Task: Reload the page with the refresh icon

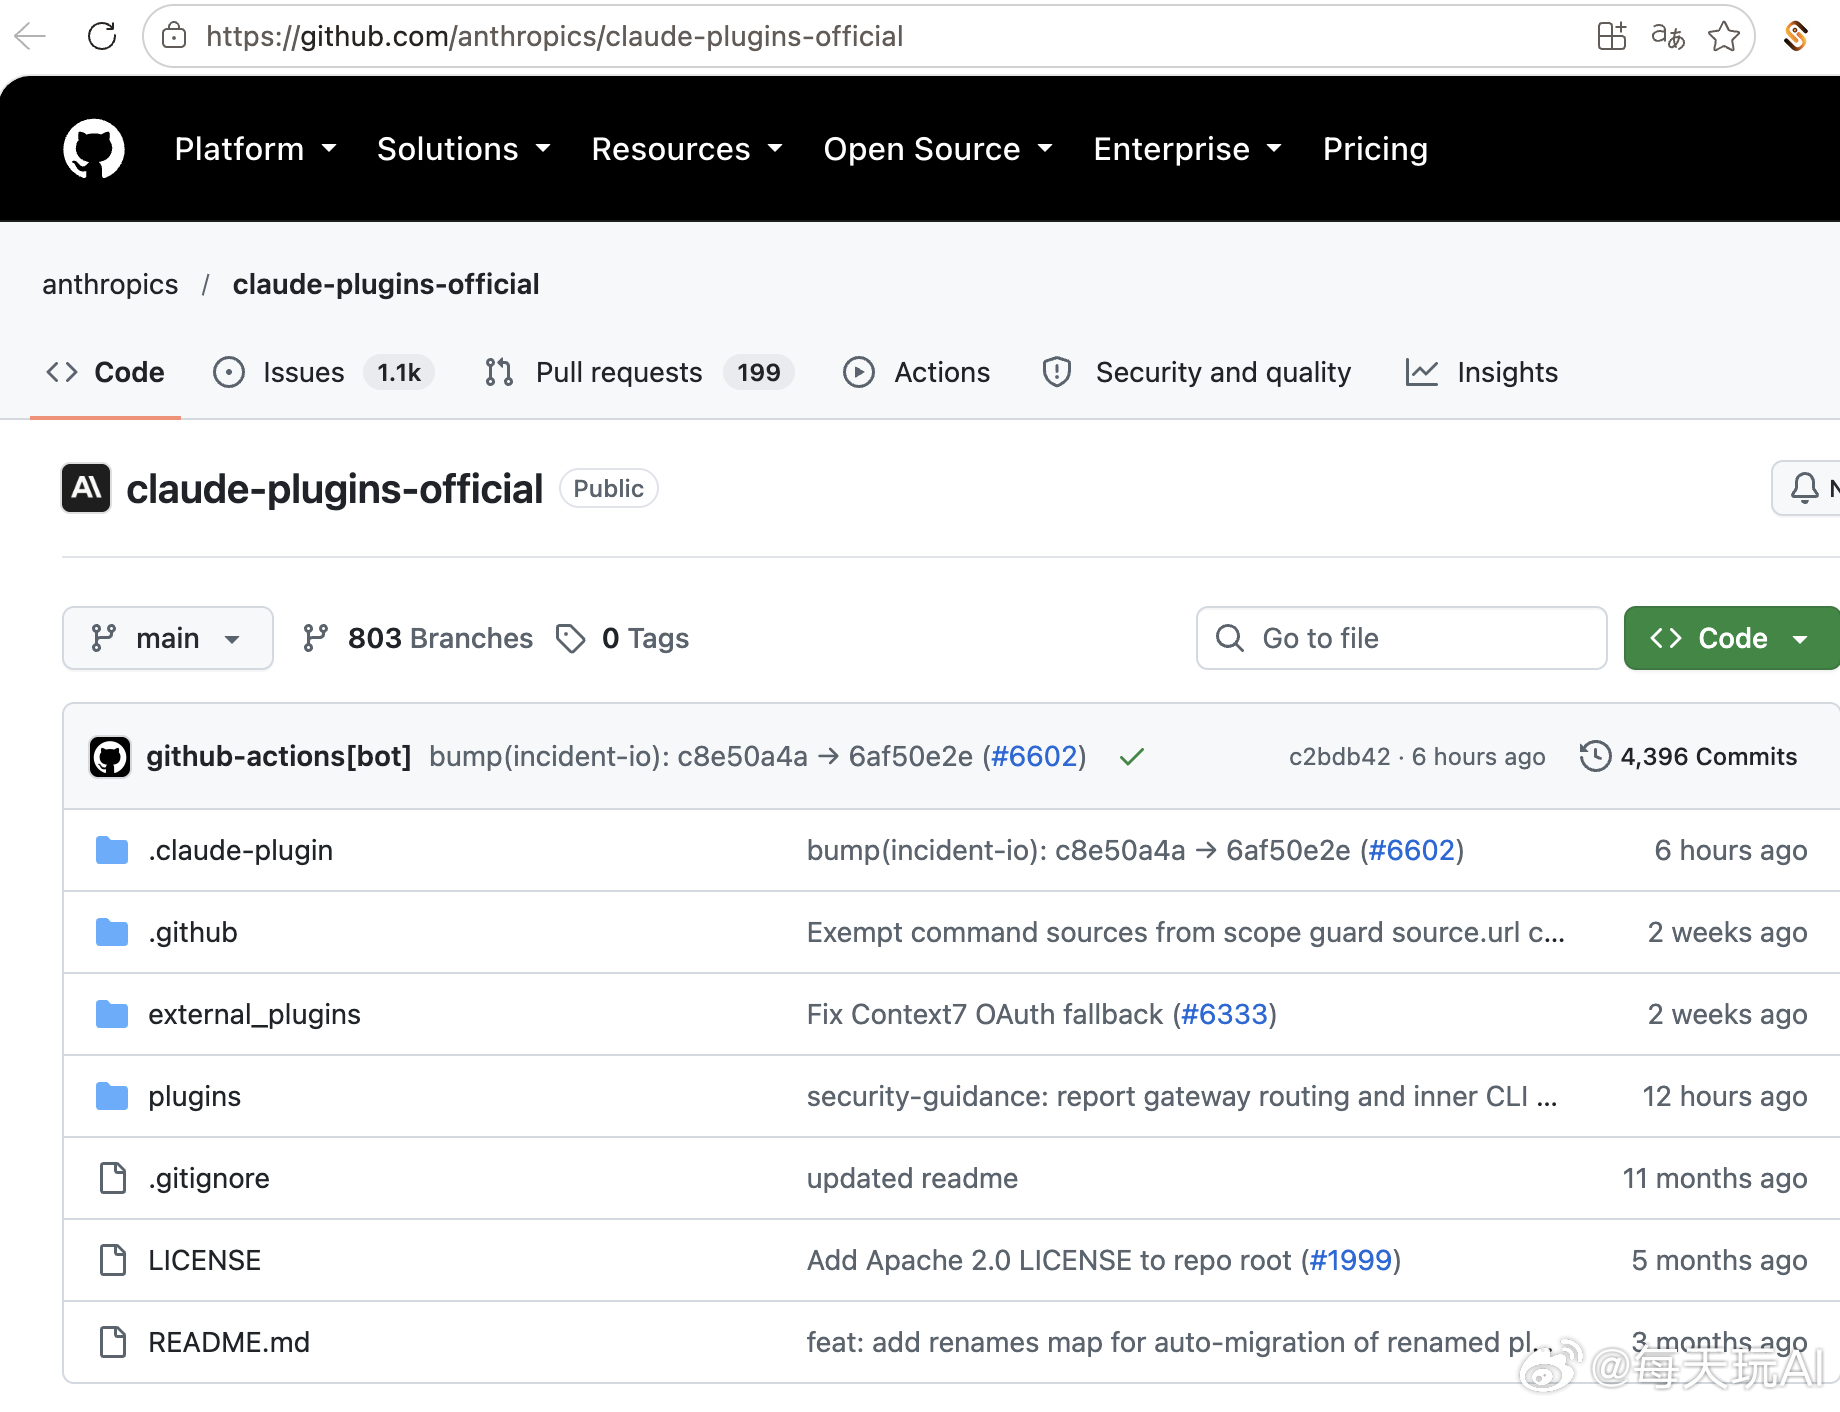Action: pos(102,36)
